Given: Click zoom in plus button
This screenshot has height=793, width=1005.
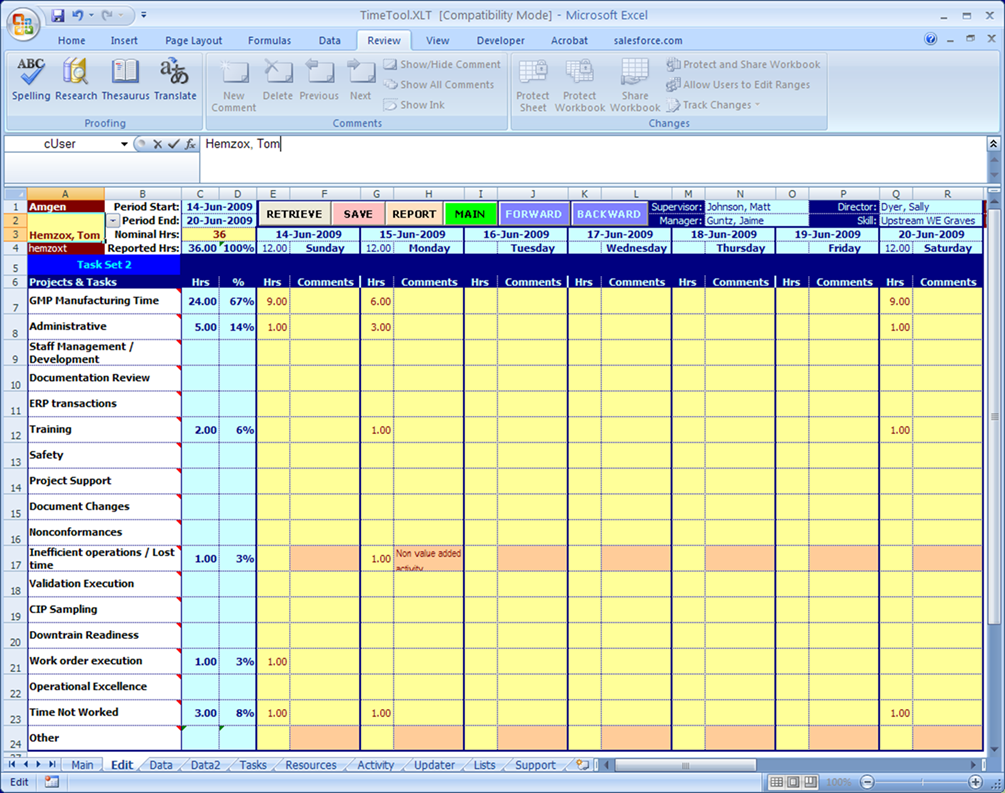Looking at the screenshot, I should [975, 782].
